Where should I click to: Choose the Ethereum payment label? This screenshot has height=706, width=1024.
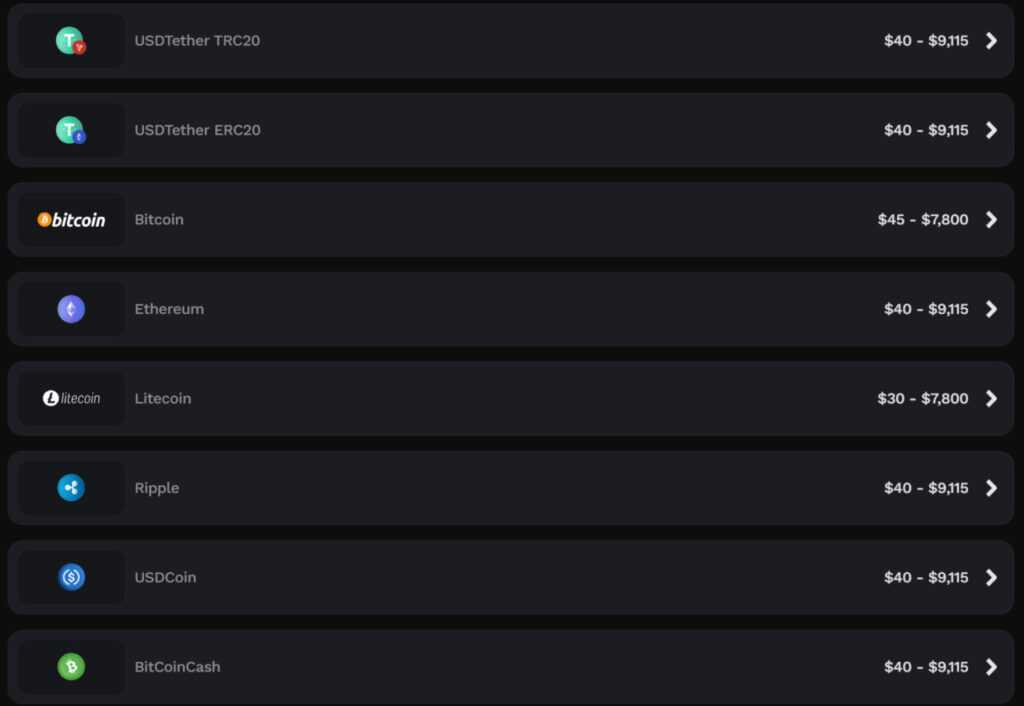(169, 309)
